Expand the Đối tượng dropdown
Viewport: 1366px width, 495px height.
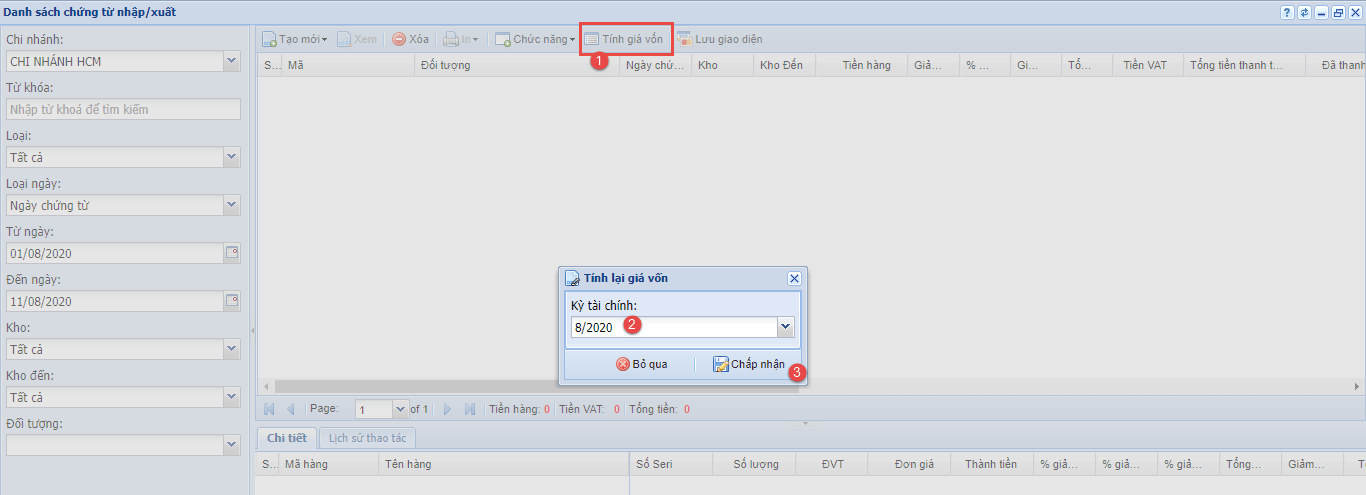click(x=232, y=445)
